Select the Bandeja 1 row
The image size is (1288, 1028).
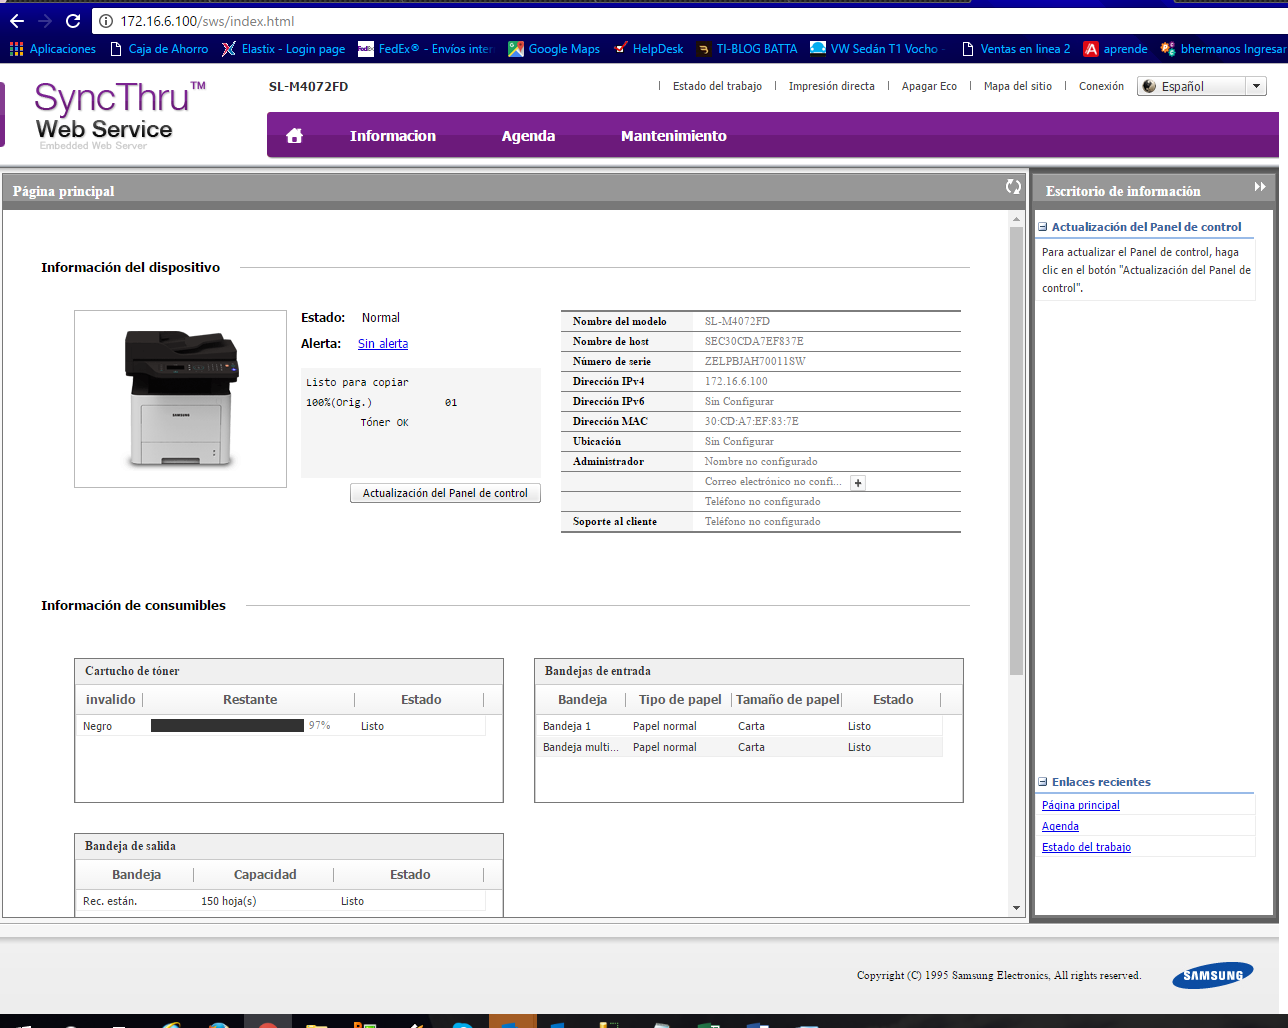[739, 726]
